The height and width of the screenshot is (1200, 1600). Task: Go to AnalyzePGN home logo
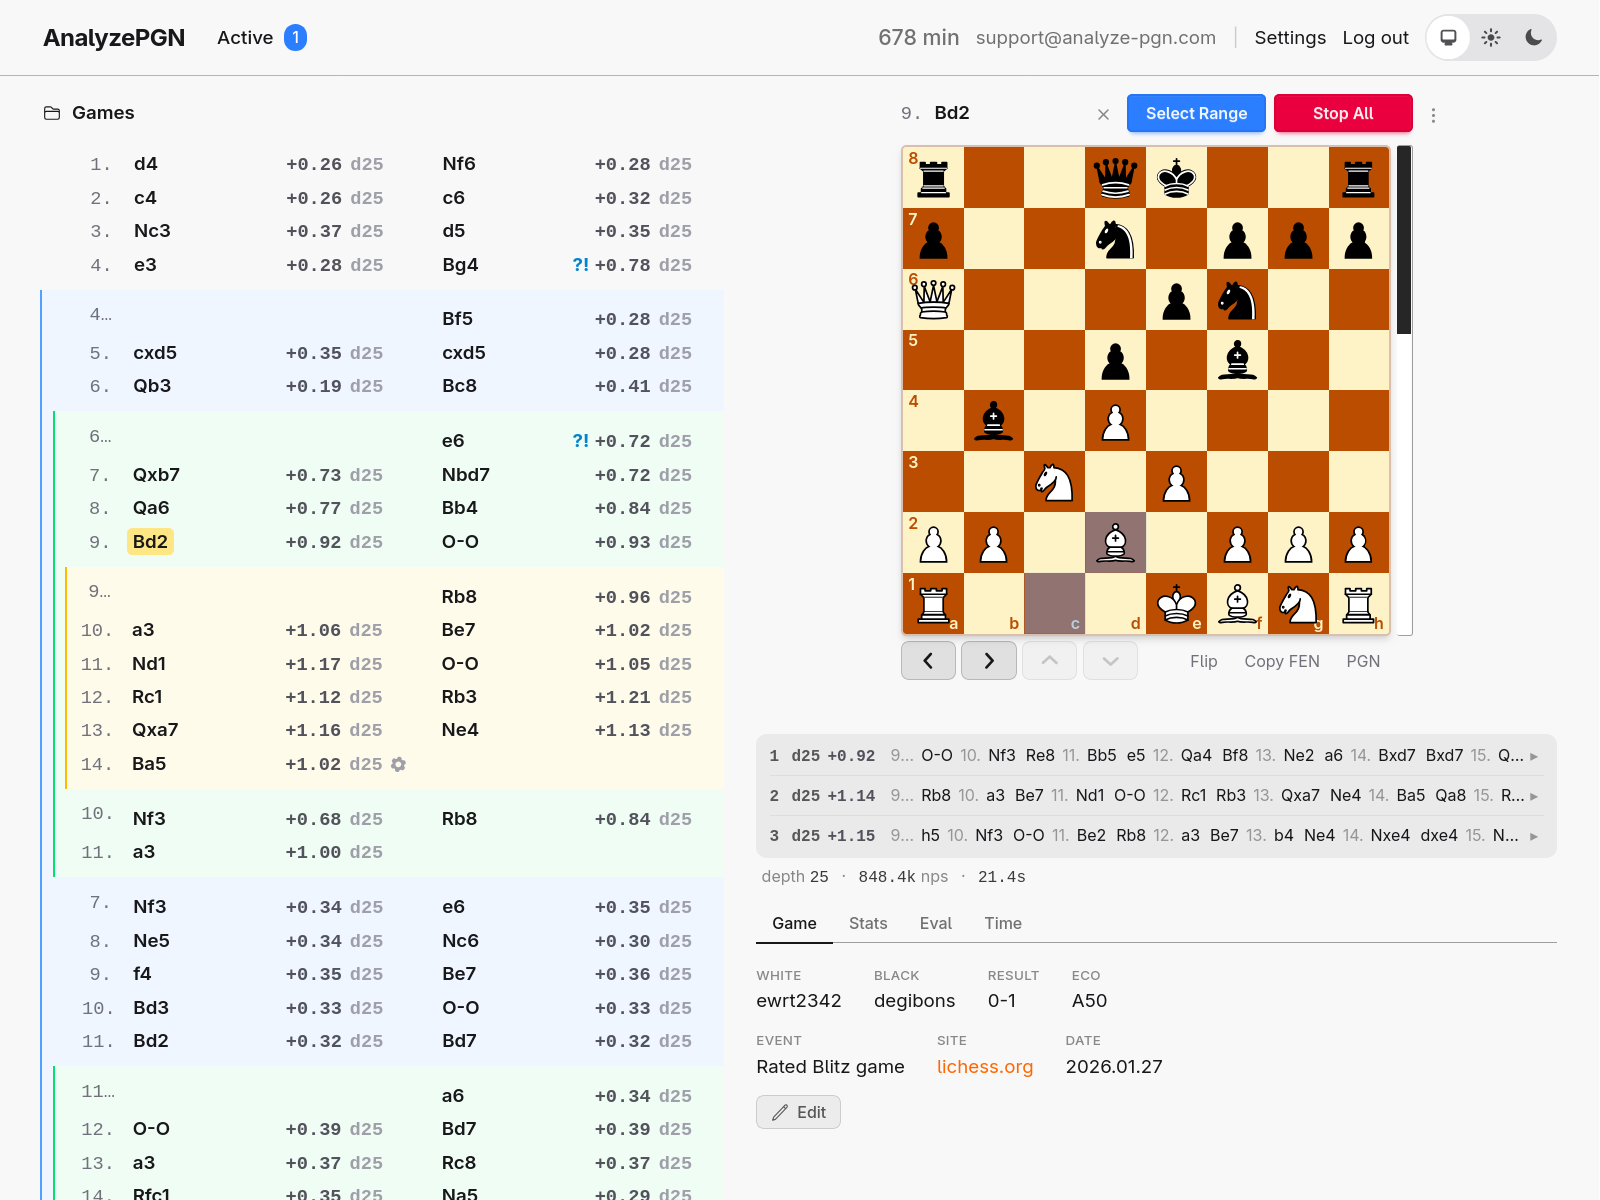(114, 38)
